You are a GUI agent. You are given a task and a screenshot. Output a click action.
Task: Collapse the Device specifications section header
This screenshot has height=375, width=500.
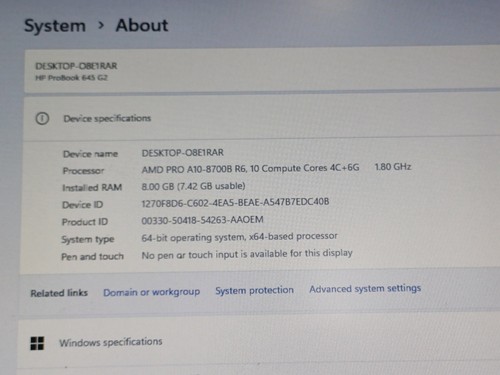click(x=262, y=118)
